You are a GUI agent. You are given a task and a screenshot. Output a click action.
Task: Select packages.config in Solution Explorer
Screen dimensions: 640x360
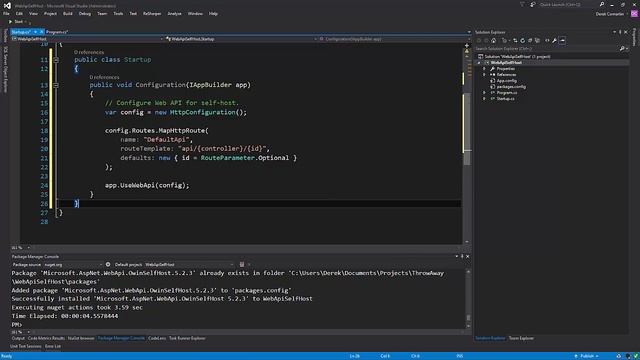click(x=511, y=87)
